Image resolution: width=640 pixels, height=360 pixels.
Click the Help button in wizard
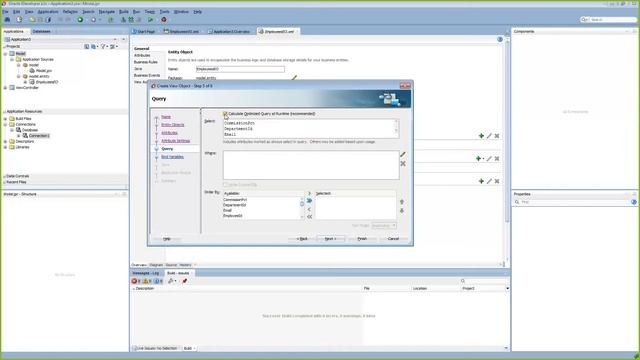click(x=167, y=239)
